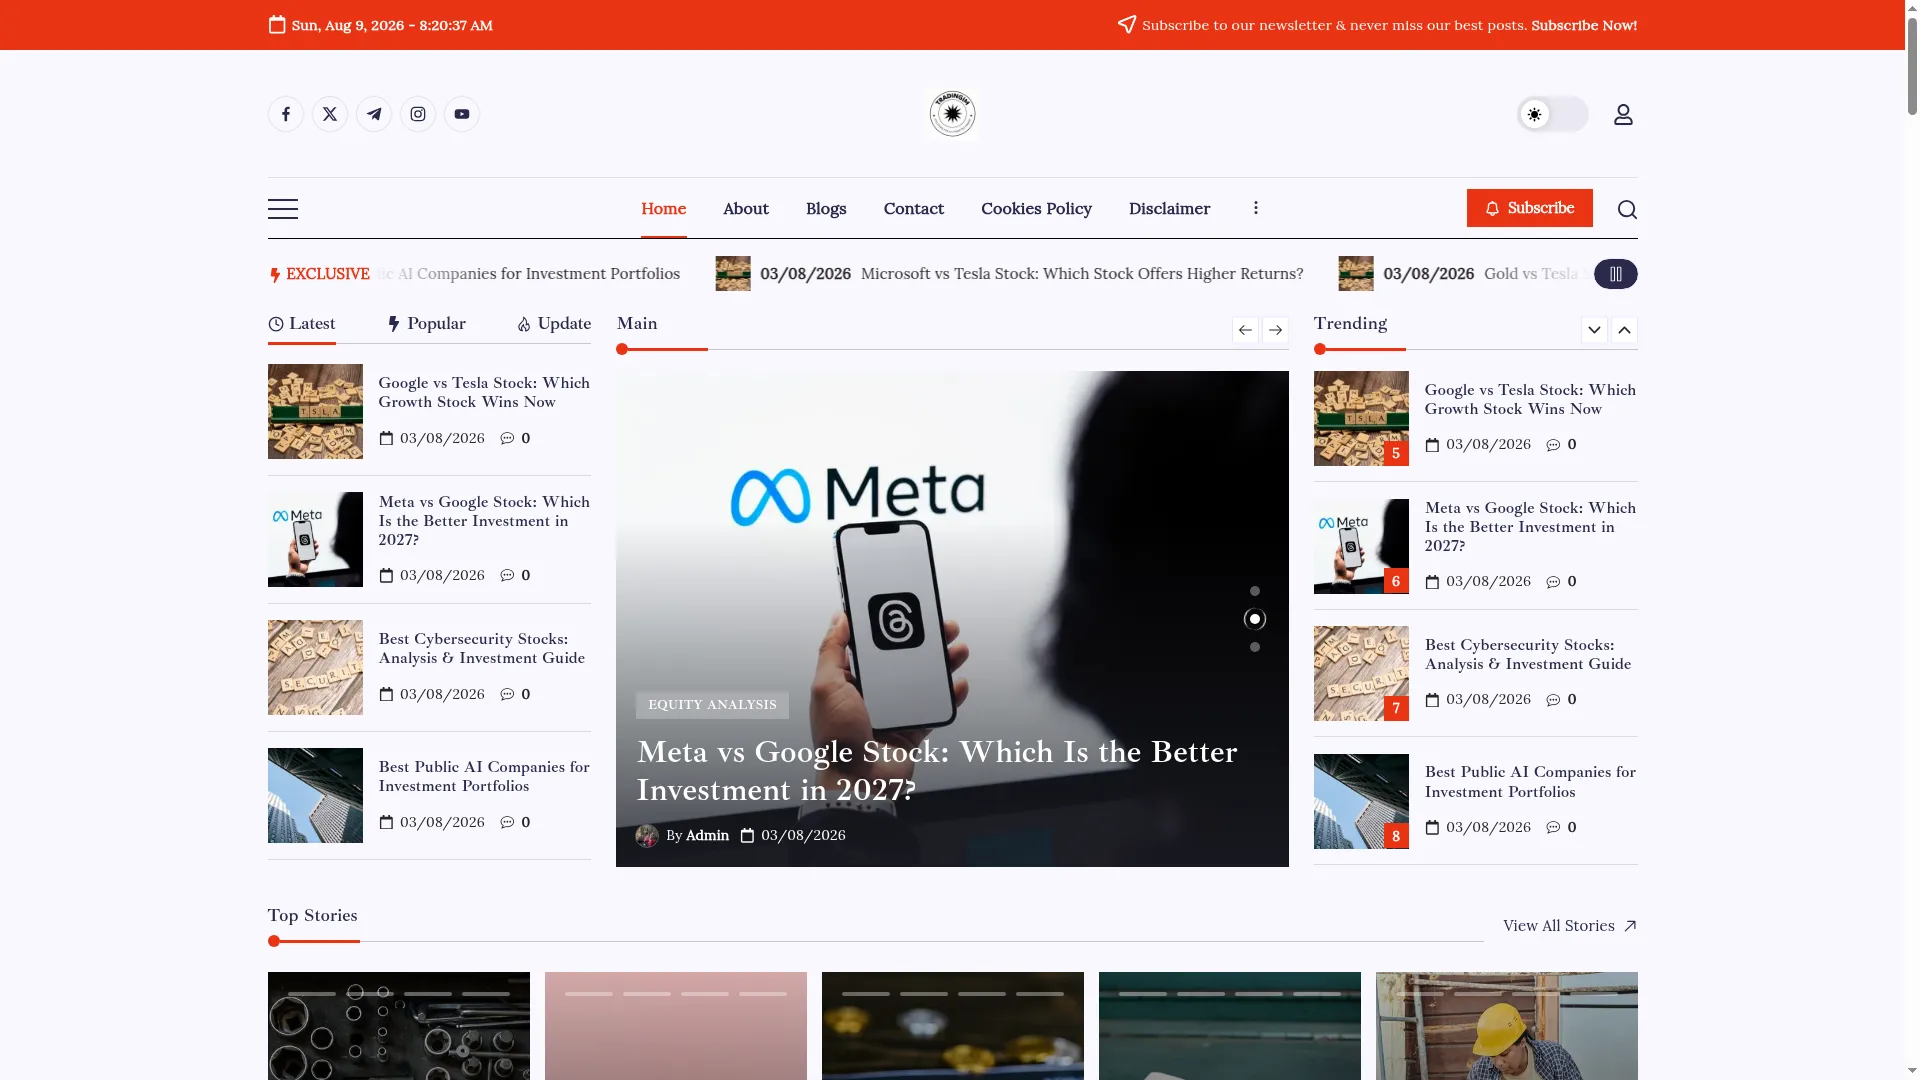Screen dimensions: 1920x1080
Task: Open Trending Best Public AI Companies headline
Action: point(1531,782)
